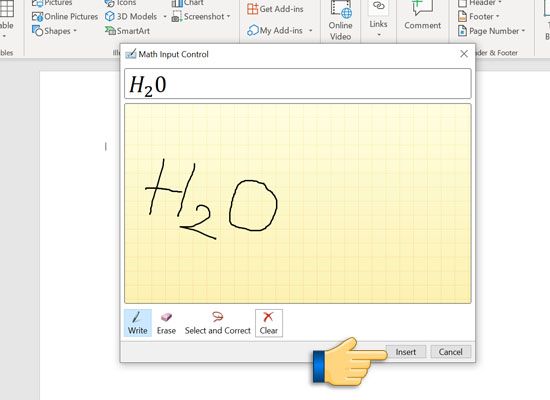Expand My Add-ins dropdown arrow
Image resolution: width=550 pixels, height=400 pixels.
310,31
